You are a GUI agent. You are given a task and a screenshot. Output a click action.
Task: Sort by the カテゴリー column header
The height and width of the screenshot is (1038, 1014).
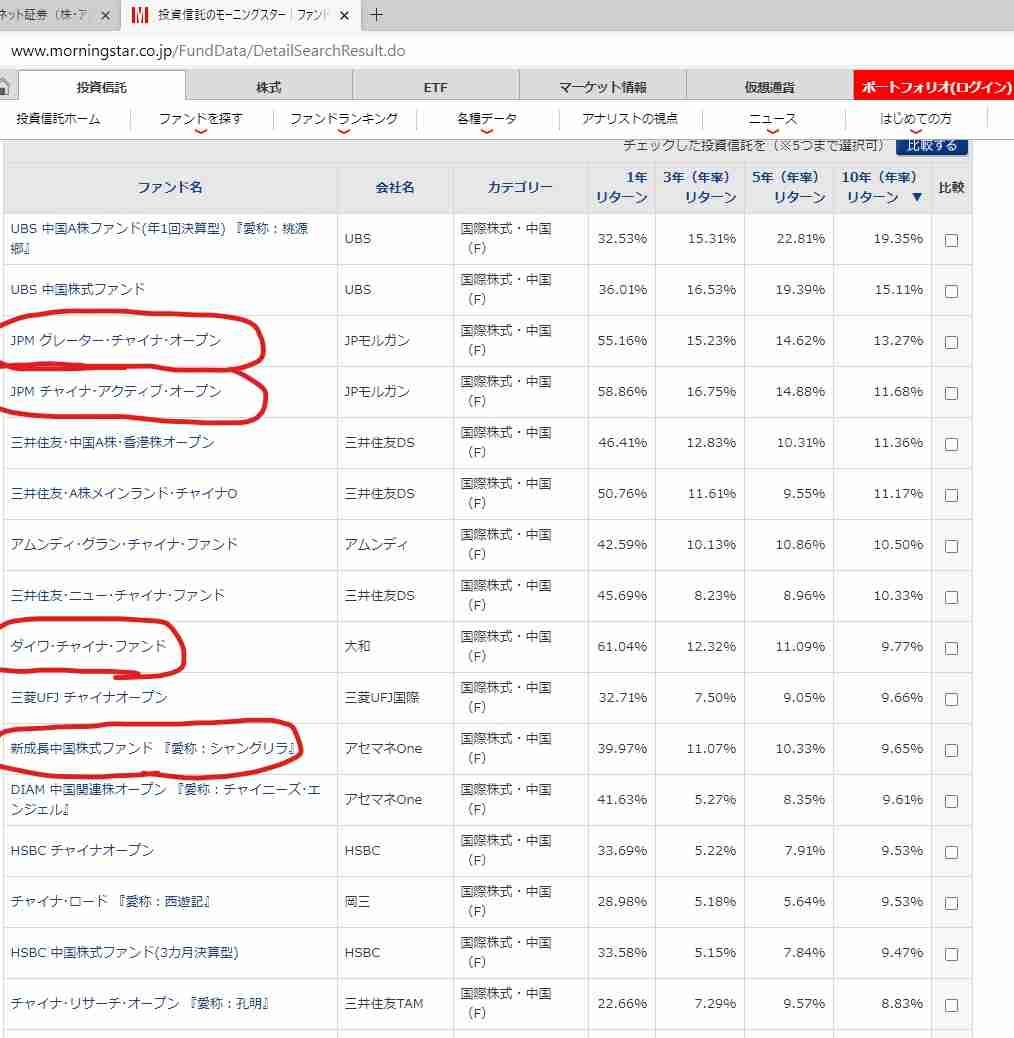(520, 187)
